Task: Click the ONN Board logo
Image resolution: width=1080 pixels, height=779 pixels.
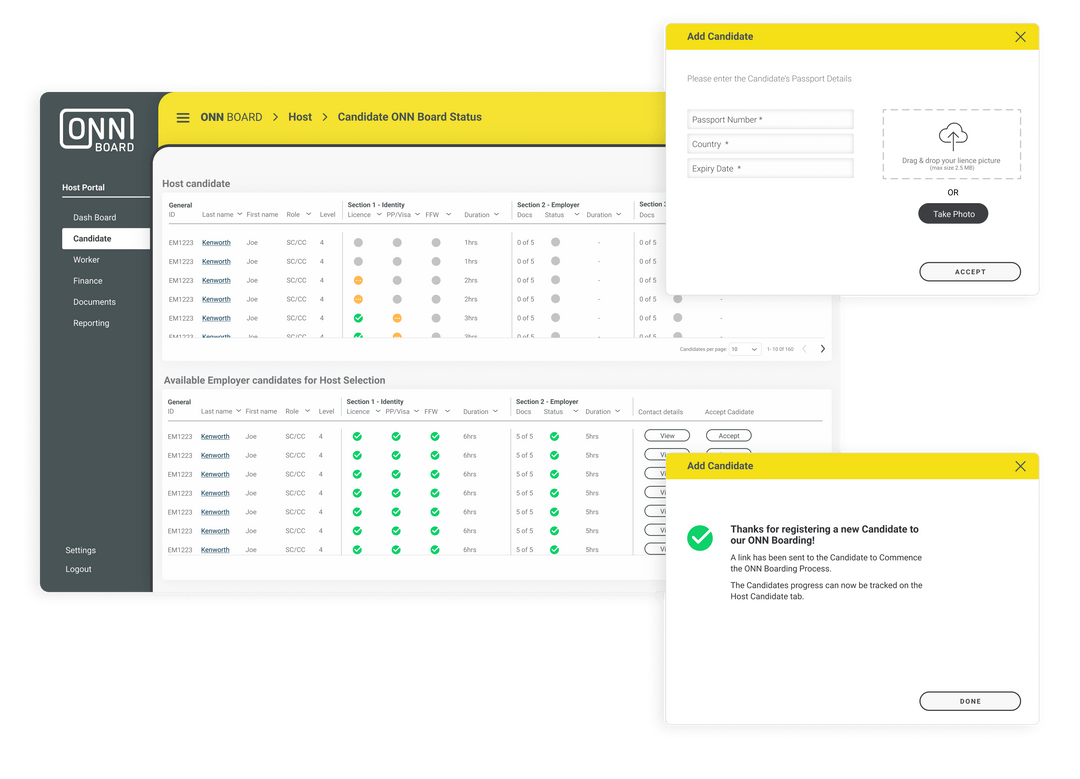Action: [97, 130]
